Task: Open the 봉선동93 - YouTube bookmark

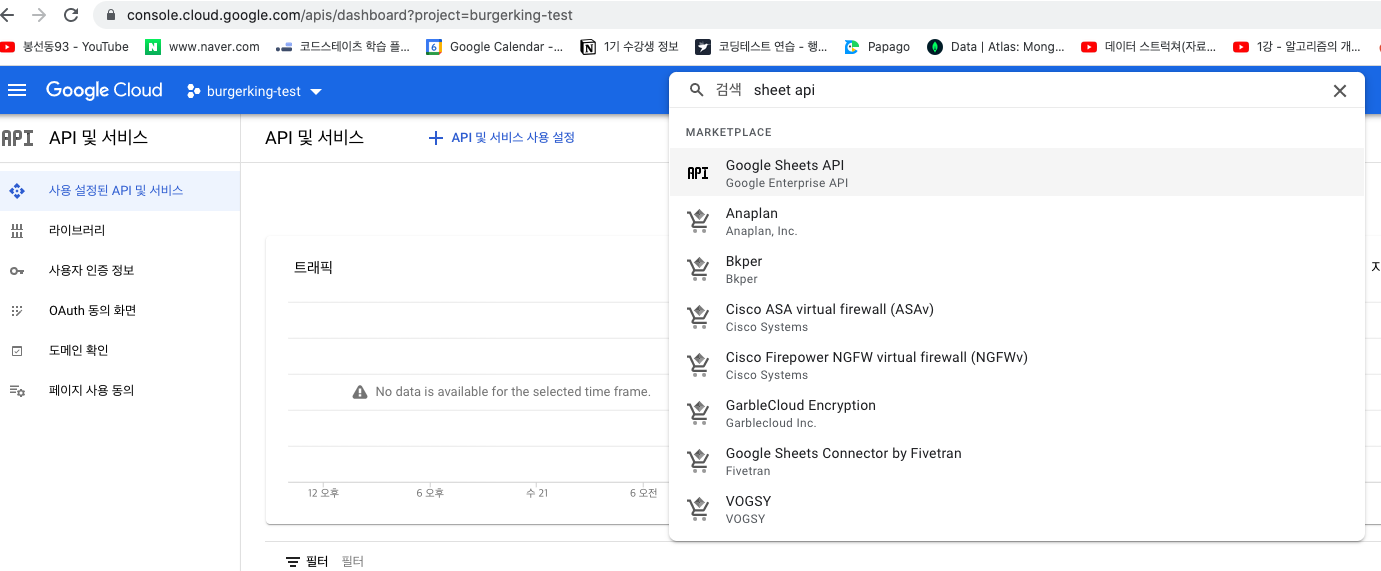Action: click(x=65, y=46)
